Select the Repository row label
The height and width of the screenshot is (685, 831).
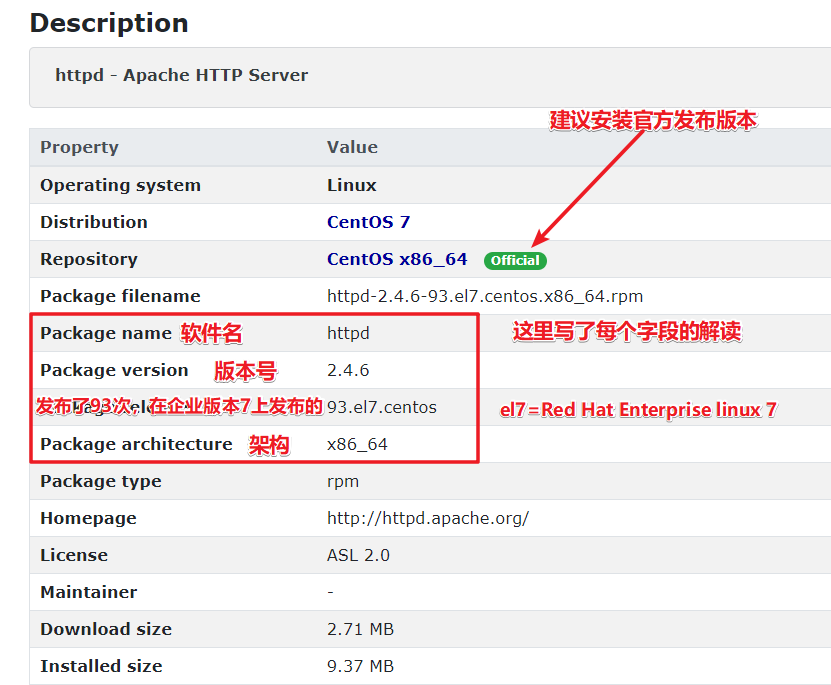point(89,260)
